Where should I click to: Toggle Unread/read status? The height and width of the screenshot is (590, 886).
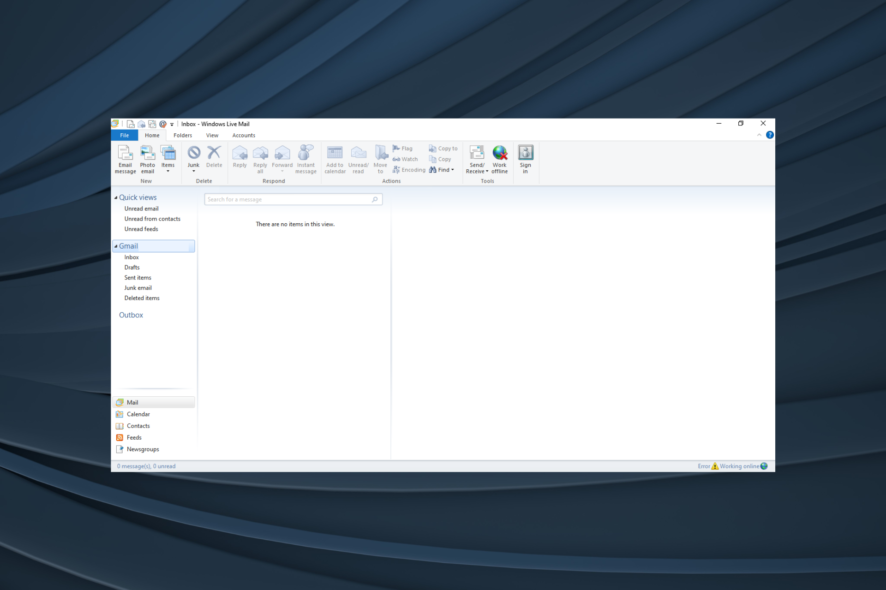(358, 159)
